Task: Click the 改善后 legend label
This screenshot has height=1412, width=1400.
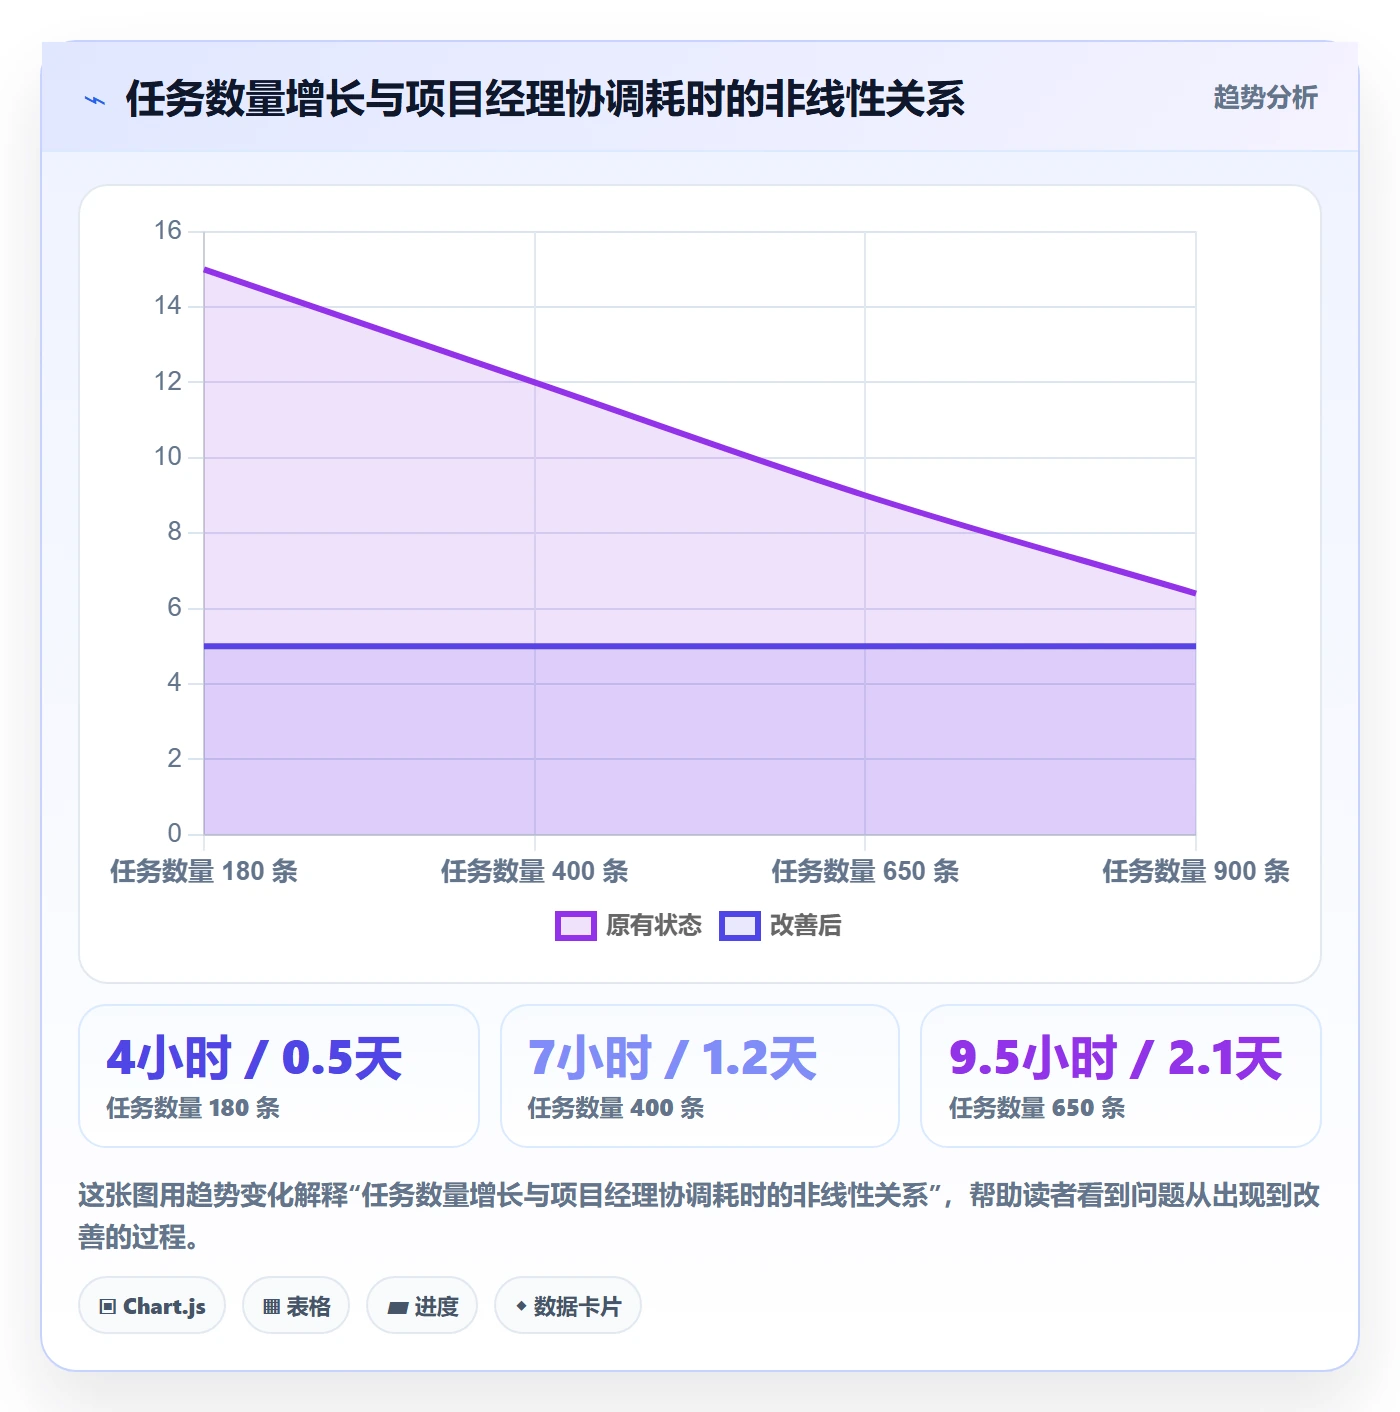Action: click(x=805, y=926)
